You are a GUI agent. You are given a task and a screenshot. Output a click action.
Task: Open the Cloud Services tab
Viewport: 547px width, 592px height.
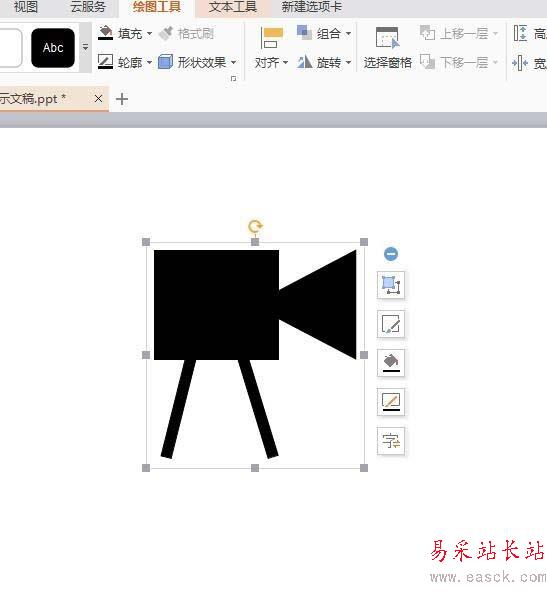click(x=88, y=7)
